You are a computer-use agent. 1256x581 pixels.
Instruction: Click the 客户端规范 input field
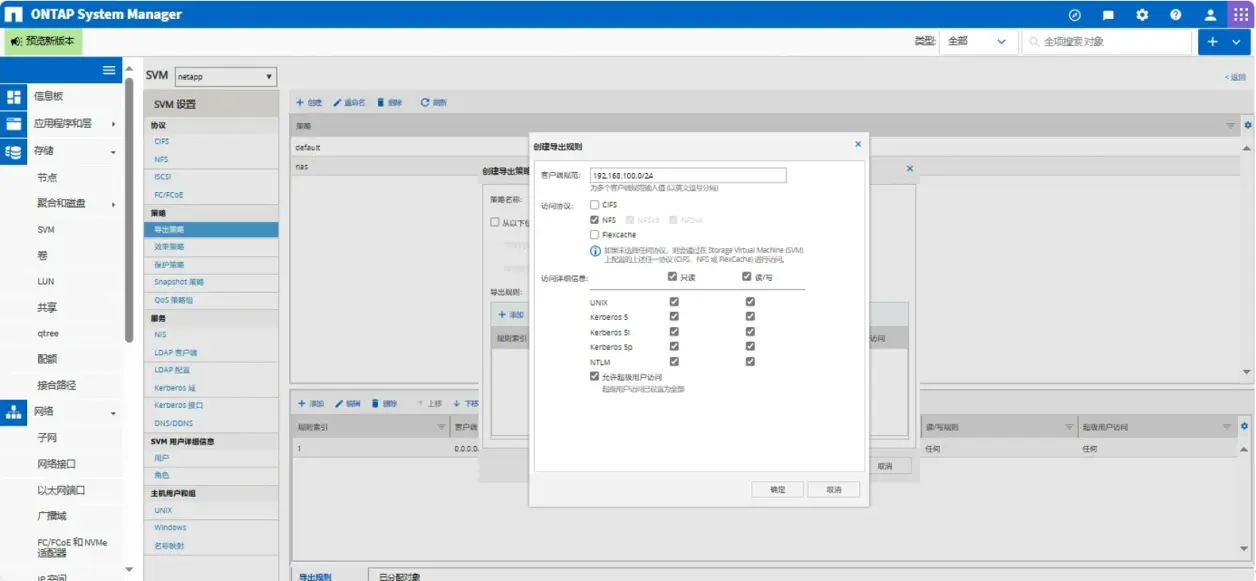pyautogui.click(x=688, y=175)
